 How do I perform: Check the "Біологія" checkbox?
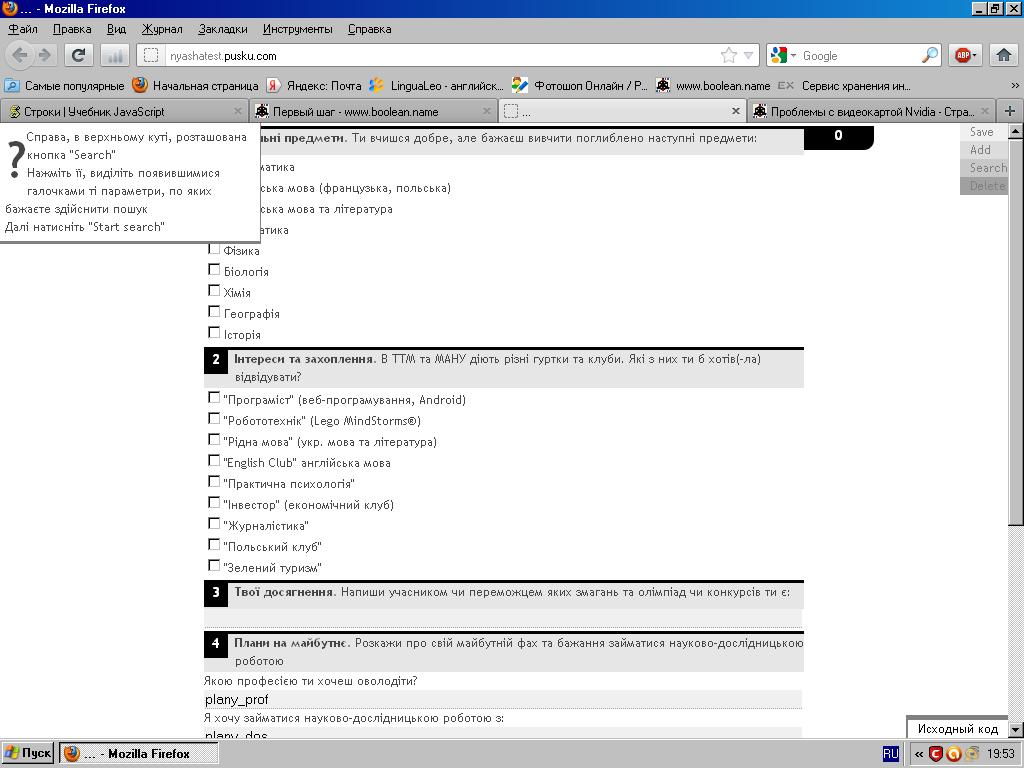pyautogui.click(x=214, y=270)
